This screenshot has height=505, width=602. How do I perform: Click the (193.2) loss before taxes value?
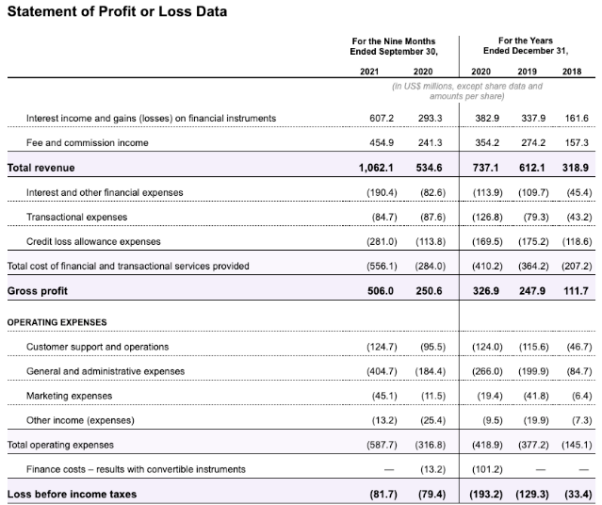coord(486,494)
